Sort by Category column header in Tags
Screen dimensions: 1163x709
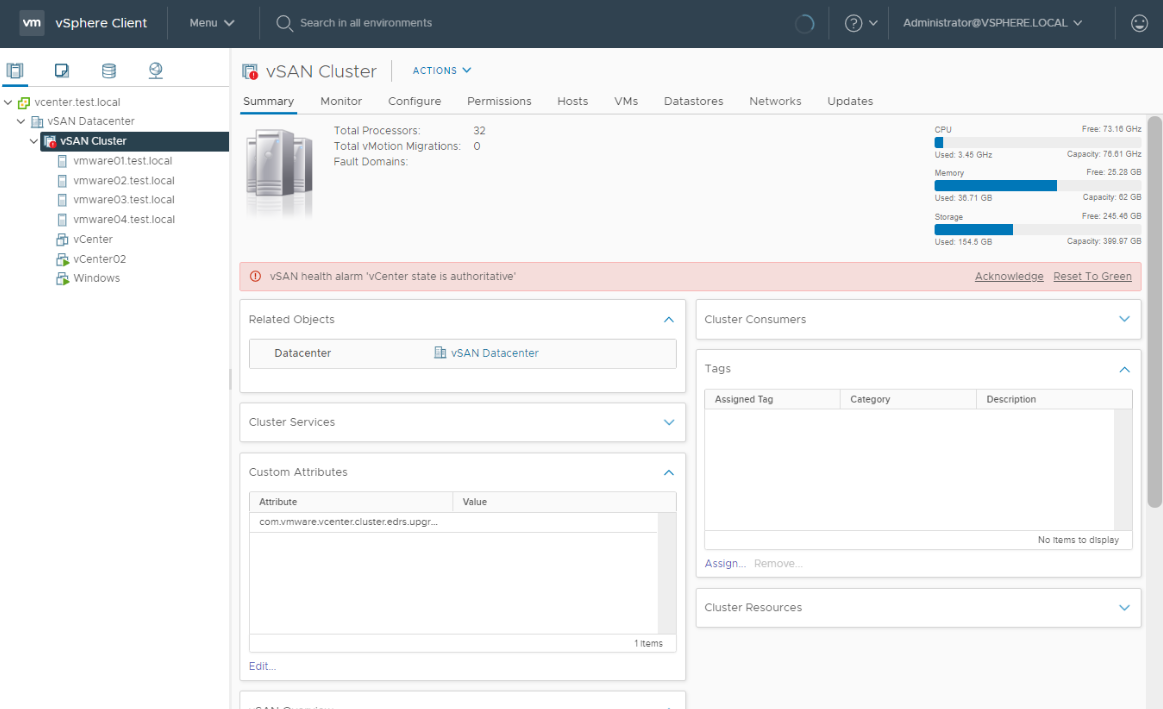(x=908, y=399)
